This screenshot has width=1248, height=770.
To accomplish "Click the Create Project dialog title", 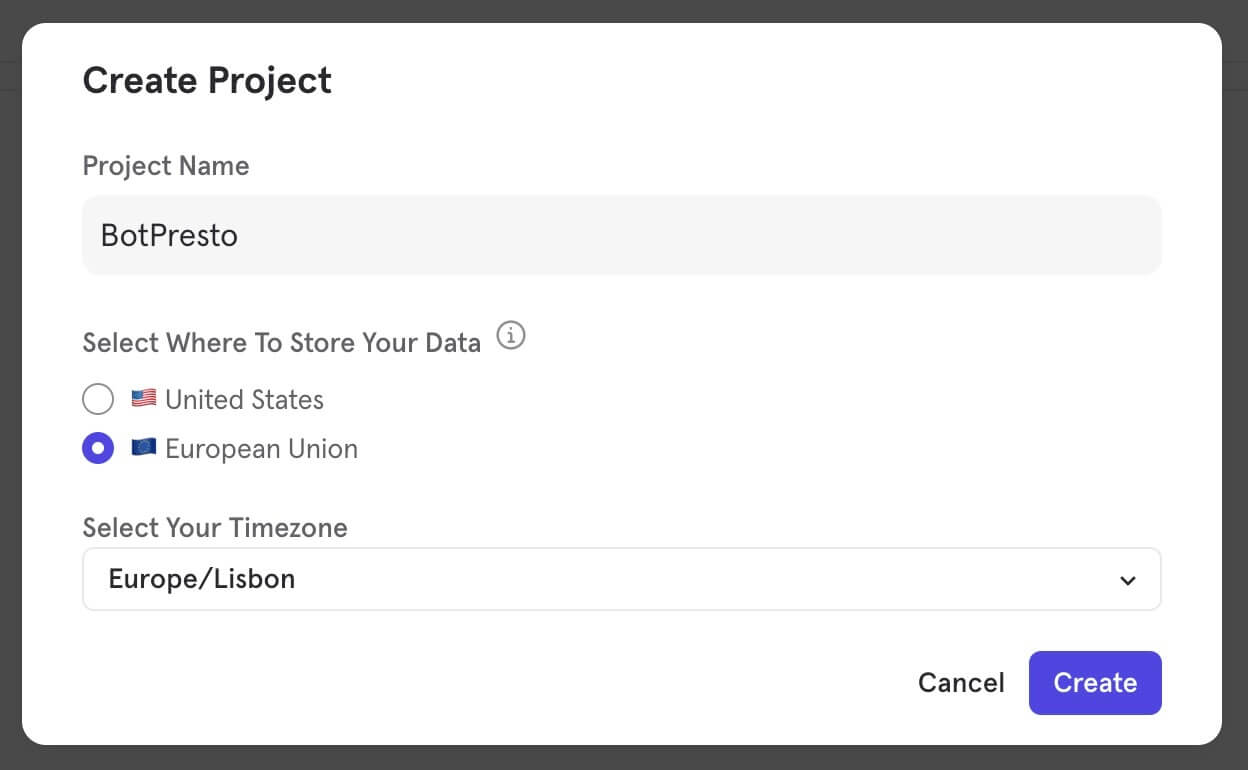I will (207, 80).
